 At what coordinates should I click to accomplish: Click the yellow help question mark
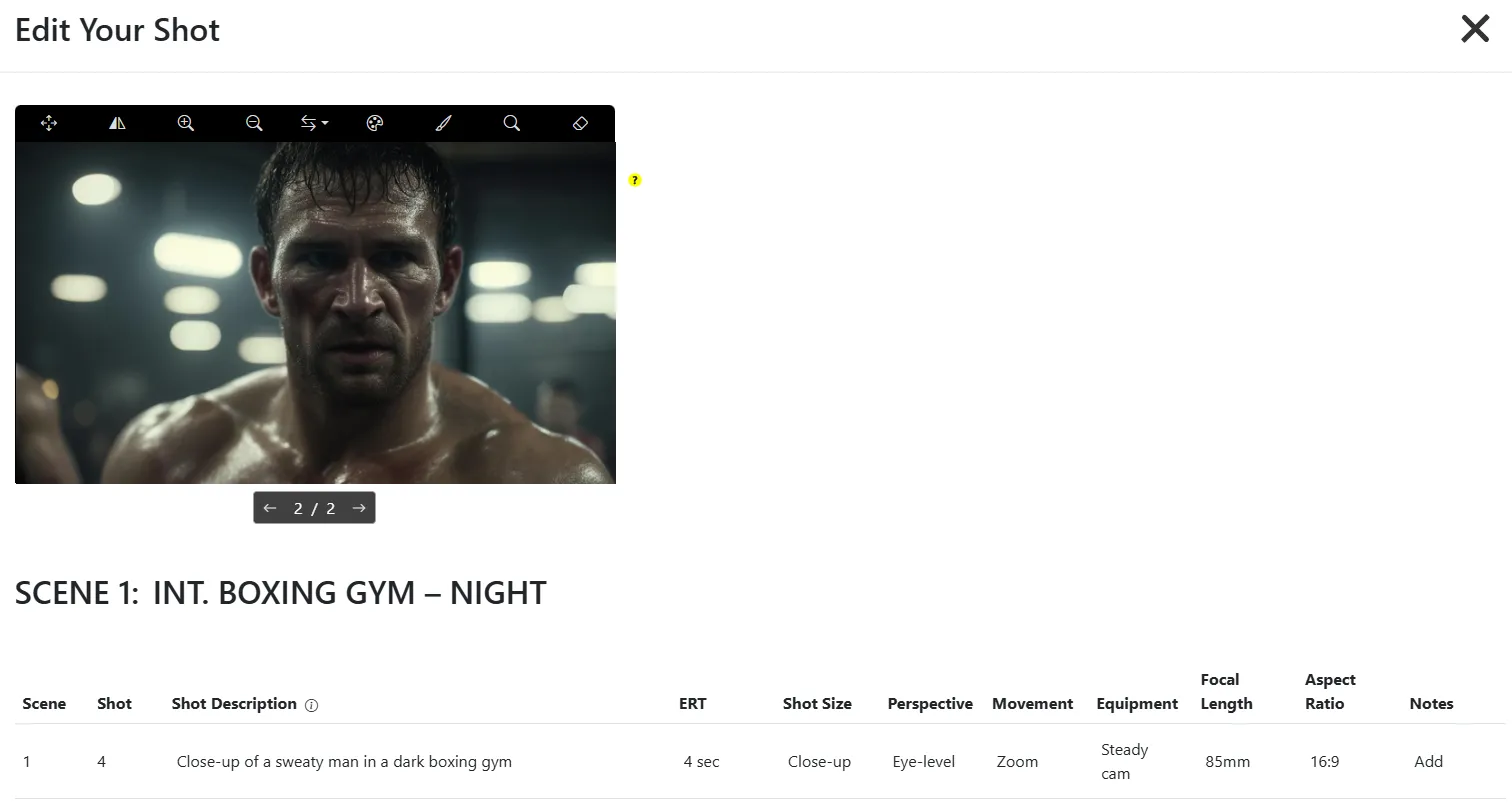click(x=635, y=180)
